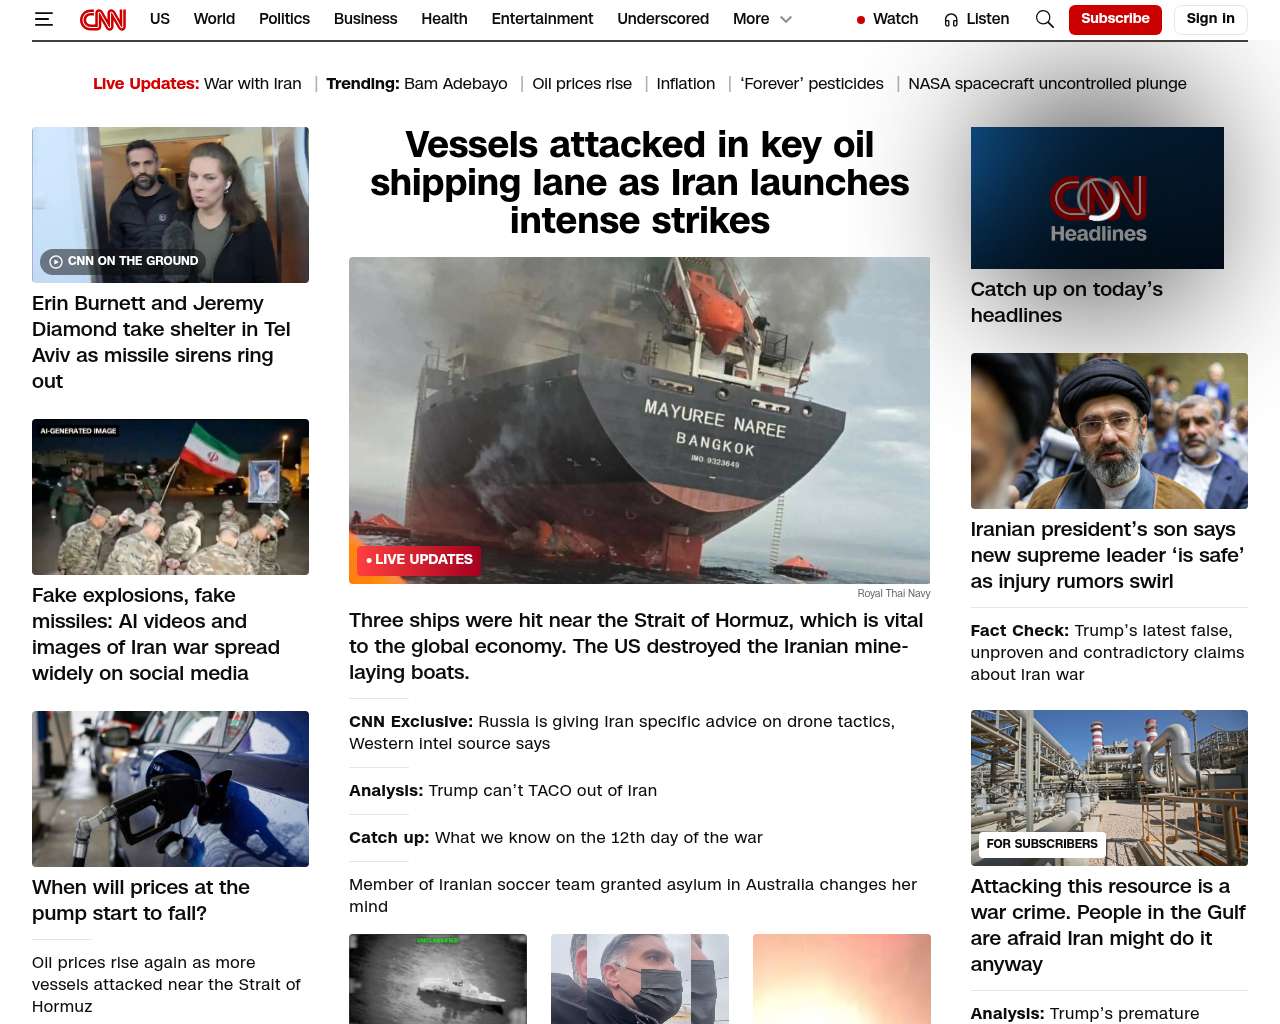Viewport: 1280px width, 1024px height.
Task: Open the hamburger menu icon
Action: click(x=43, y=19)
